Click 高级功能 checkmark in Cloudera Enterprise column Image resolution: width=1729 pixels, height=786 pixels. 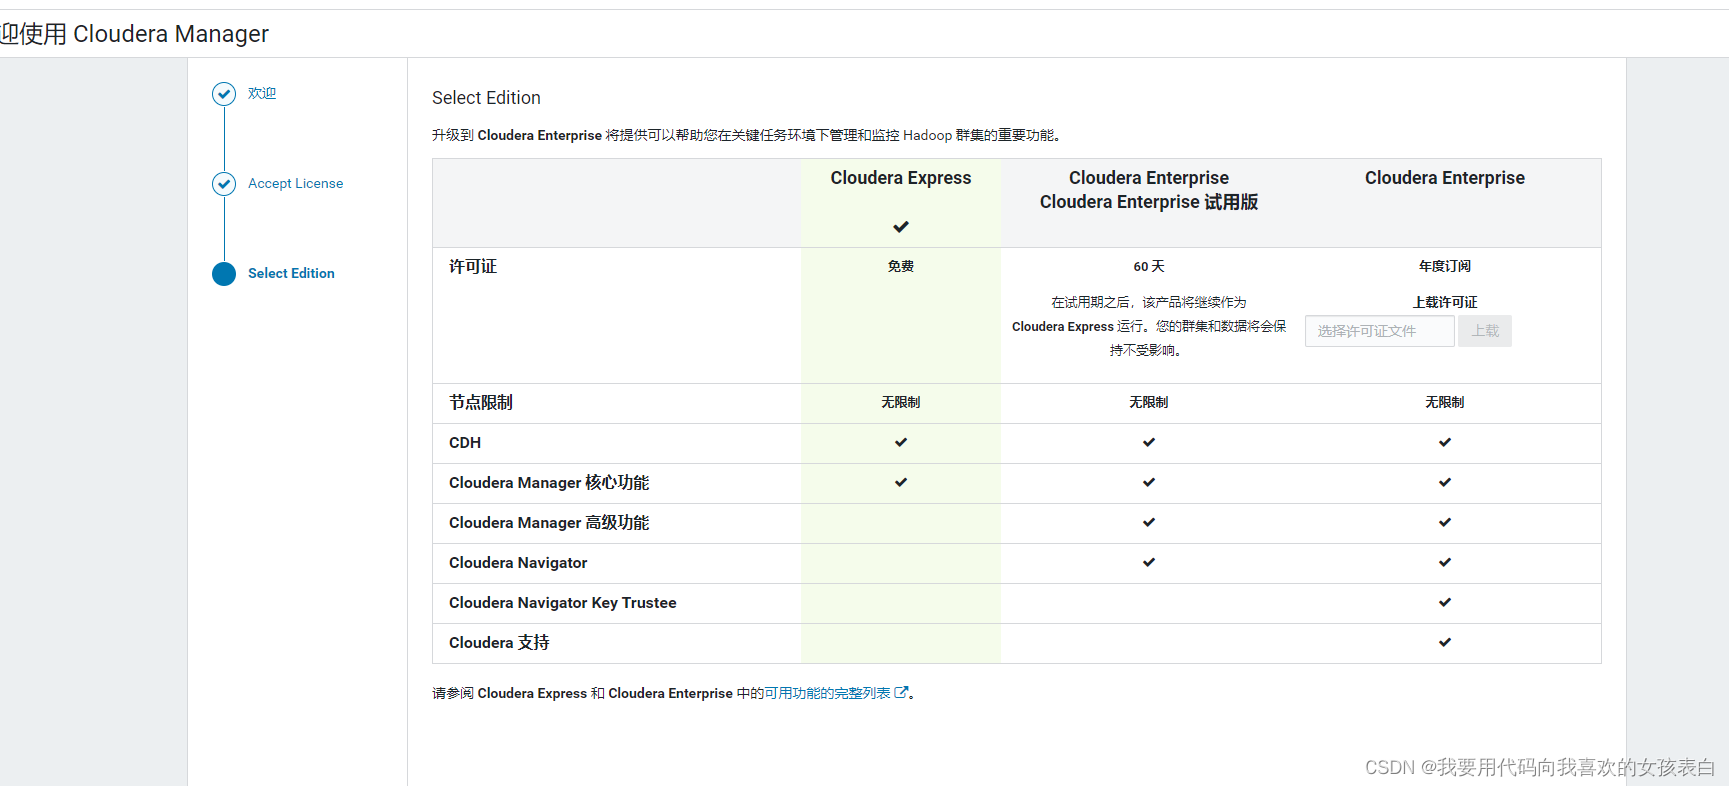(1445, 522)
